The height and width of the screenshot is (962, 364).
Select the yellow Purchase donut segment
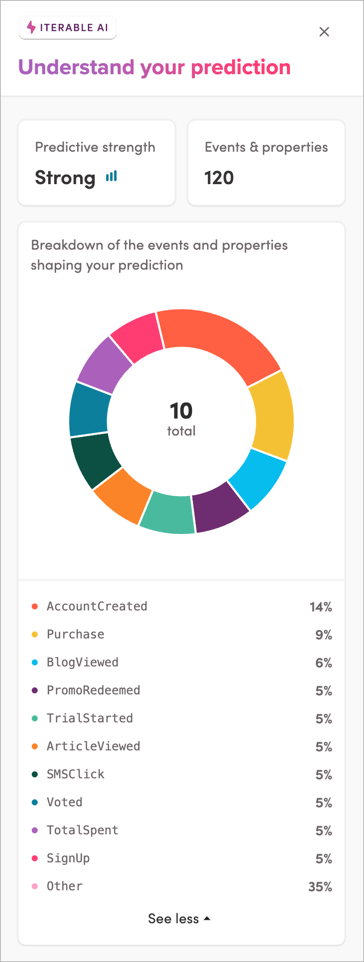[x=272, y=416]
